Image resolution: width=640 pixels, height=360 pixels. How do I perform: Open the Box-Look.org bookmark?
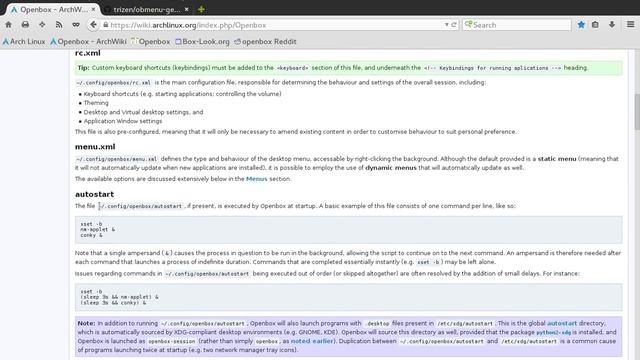click(x=202, y=42)
